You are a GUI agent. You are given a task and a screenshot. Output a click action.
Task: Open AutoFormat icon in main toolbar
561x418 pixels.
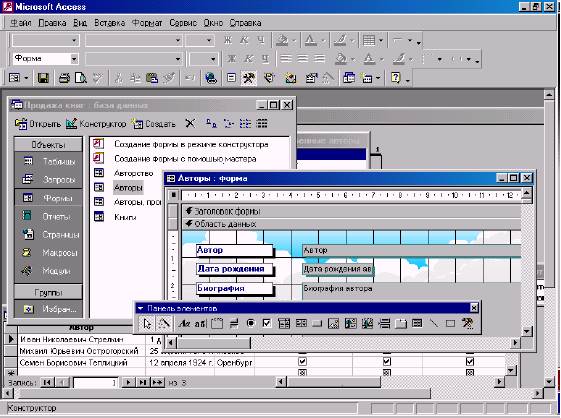269,78
